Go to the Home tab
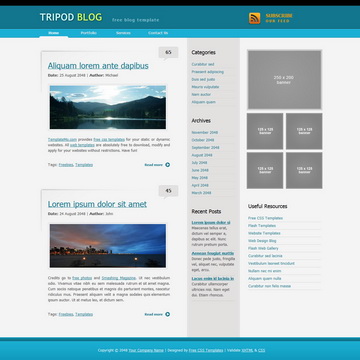The image size is (360, 360). click(x=54, y=33)
